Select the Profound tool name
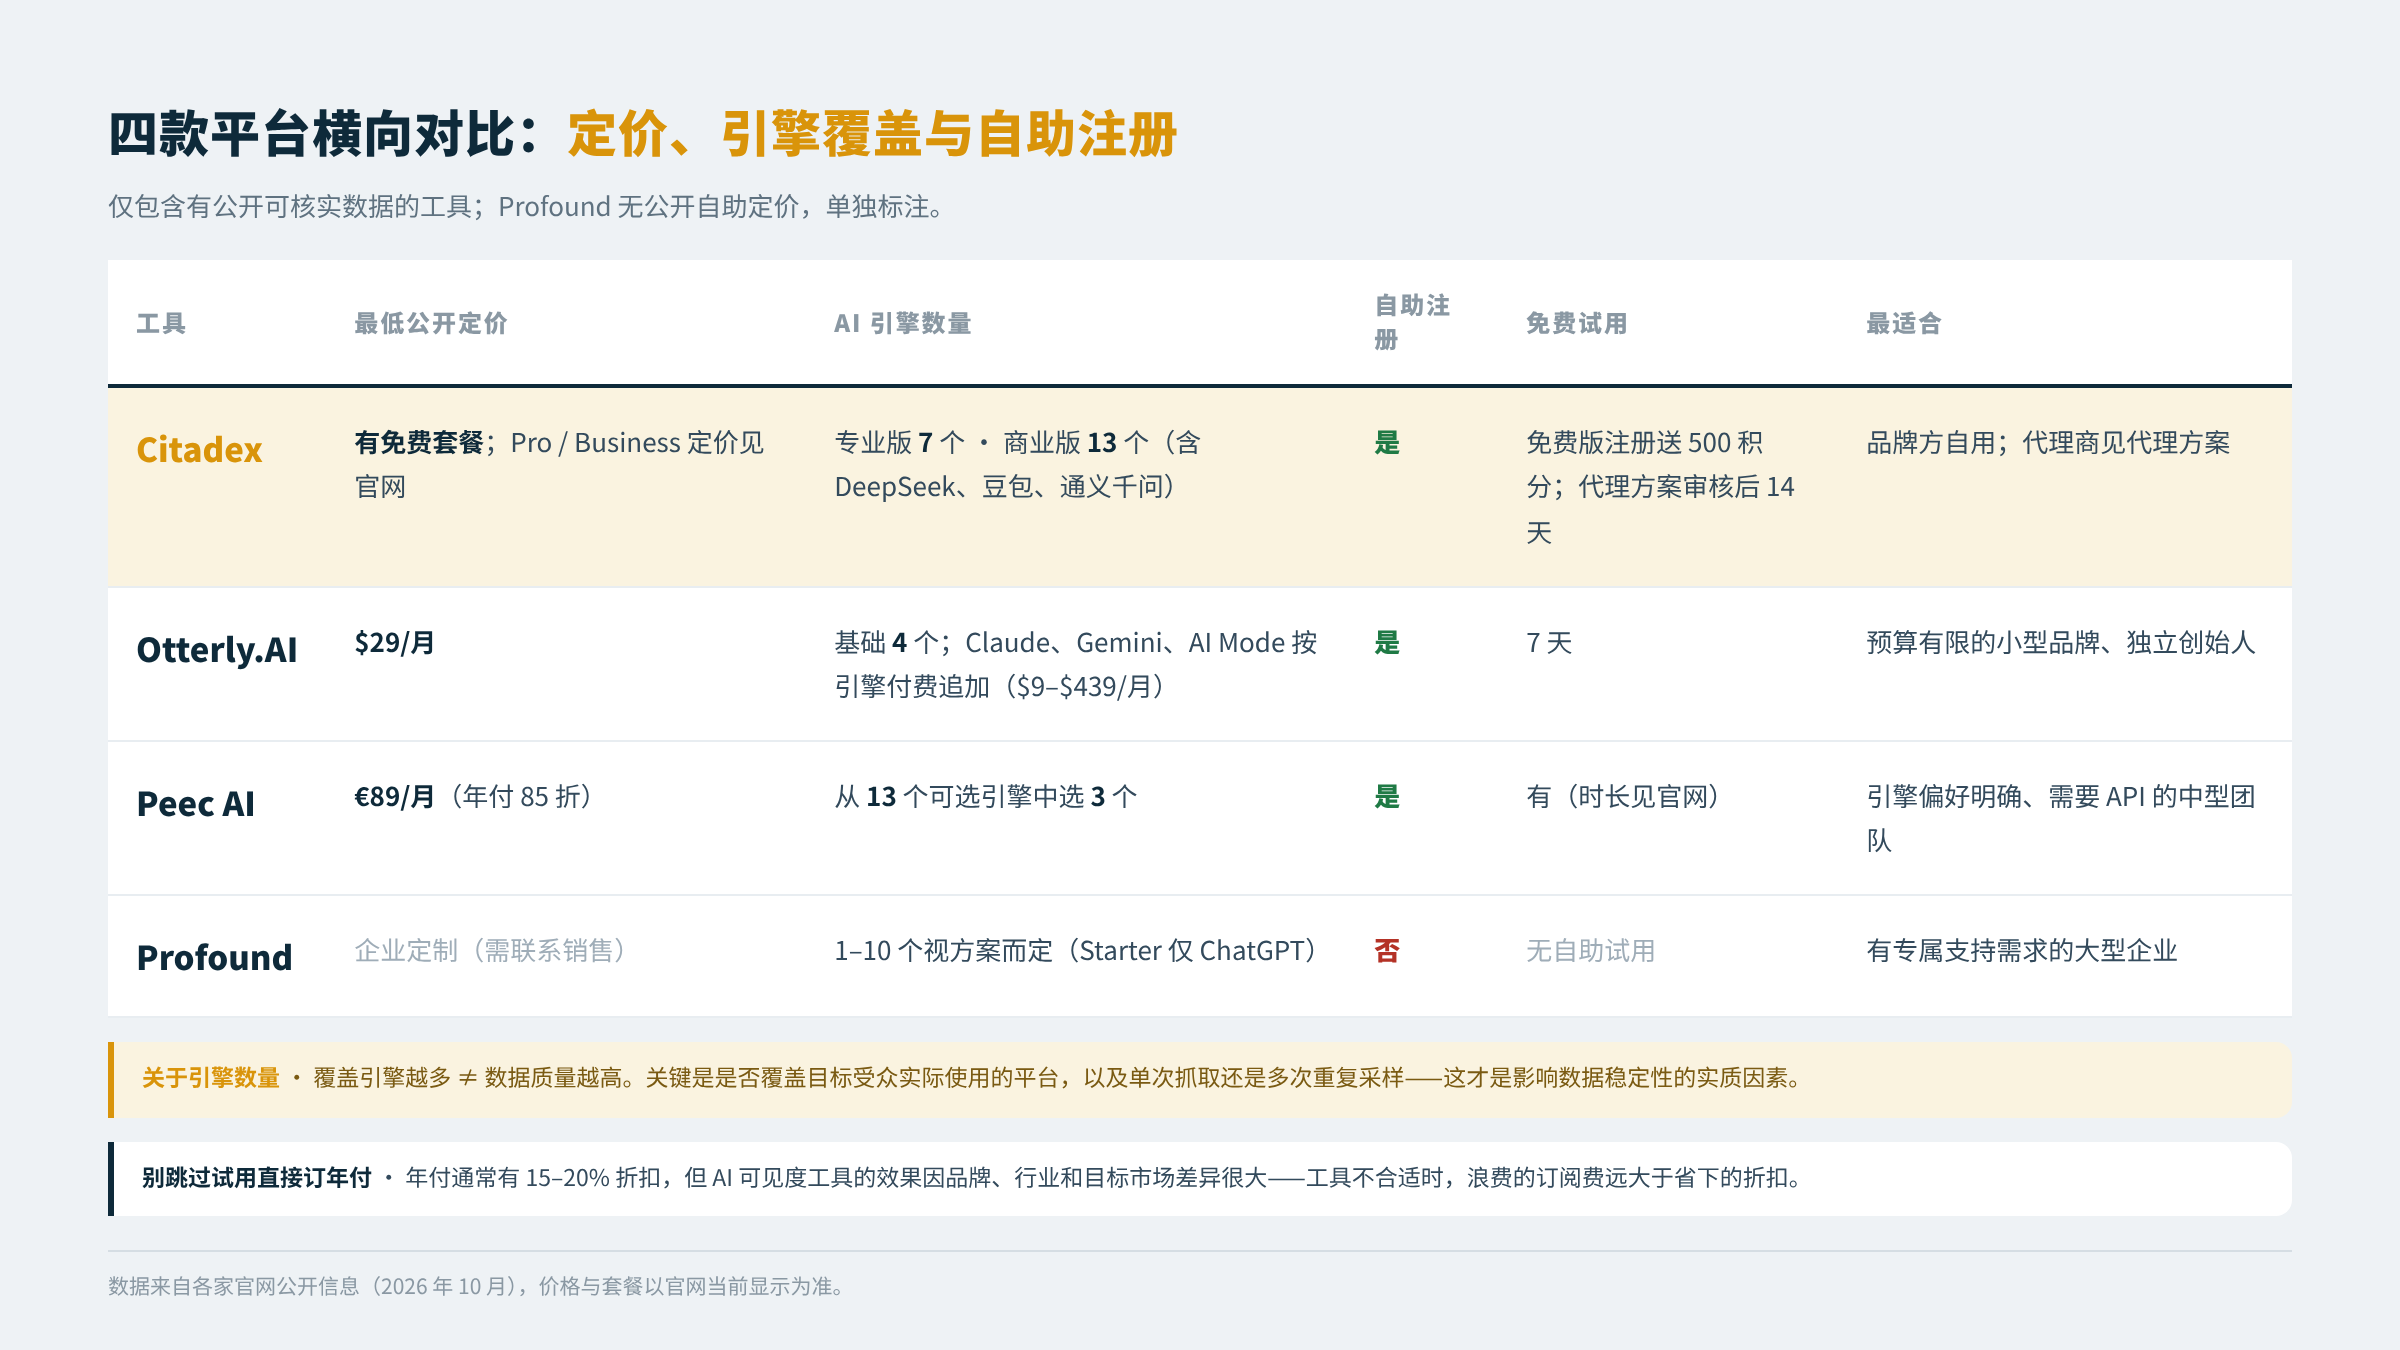 (x=215, y=958)
